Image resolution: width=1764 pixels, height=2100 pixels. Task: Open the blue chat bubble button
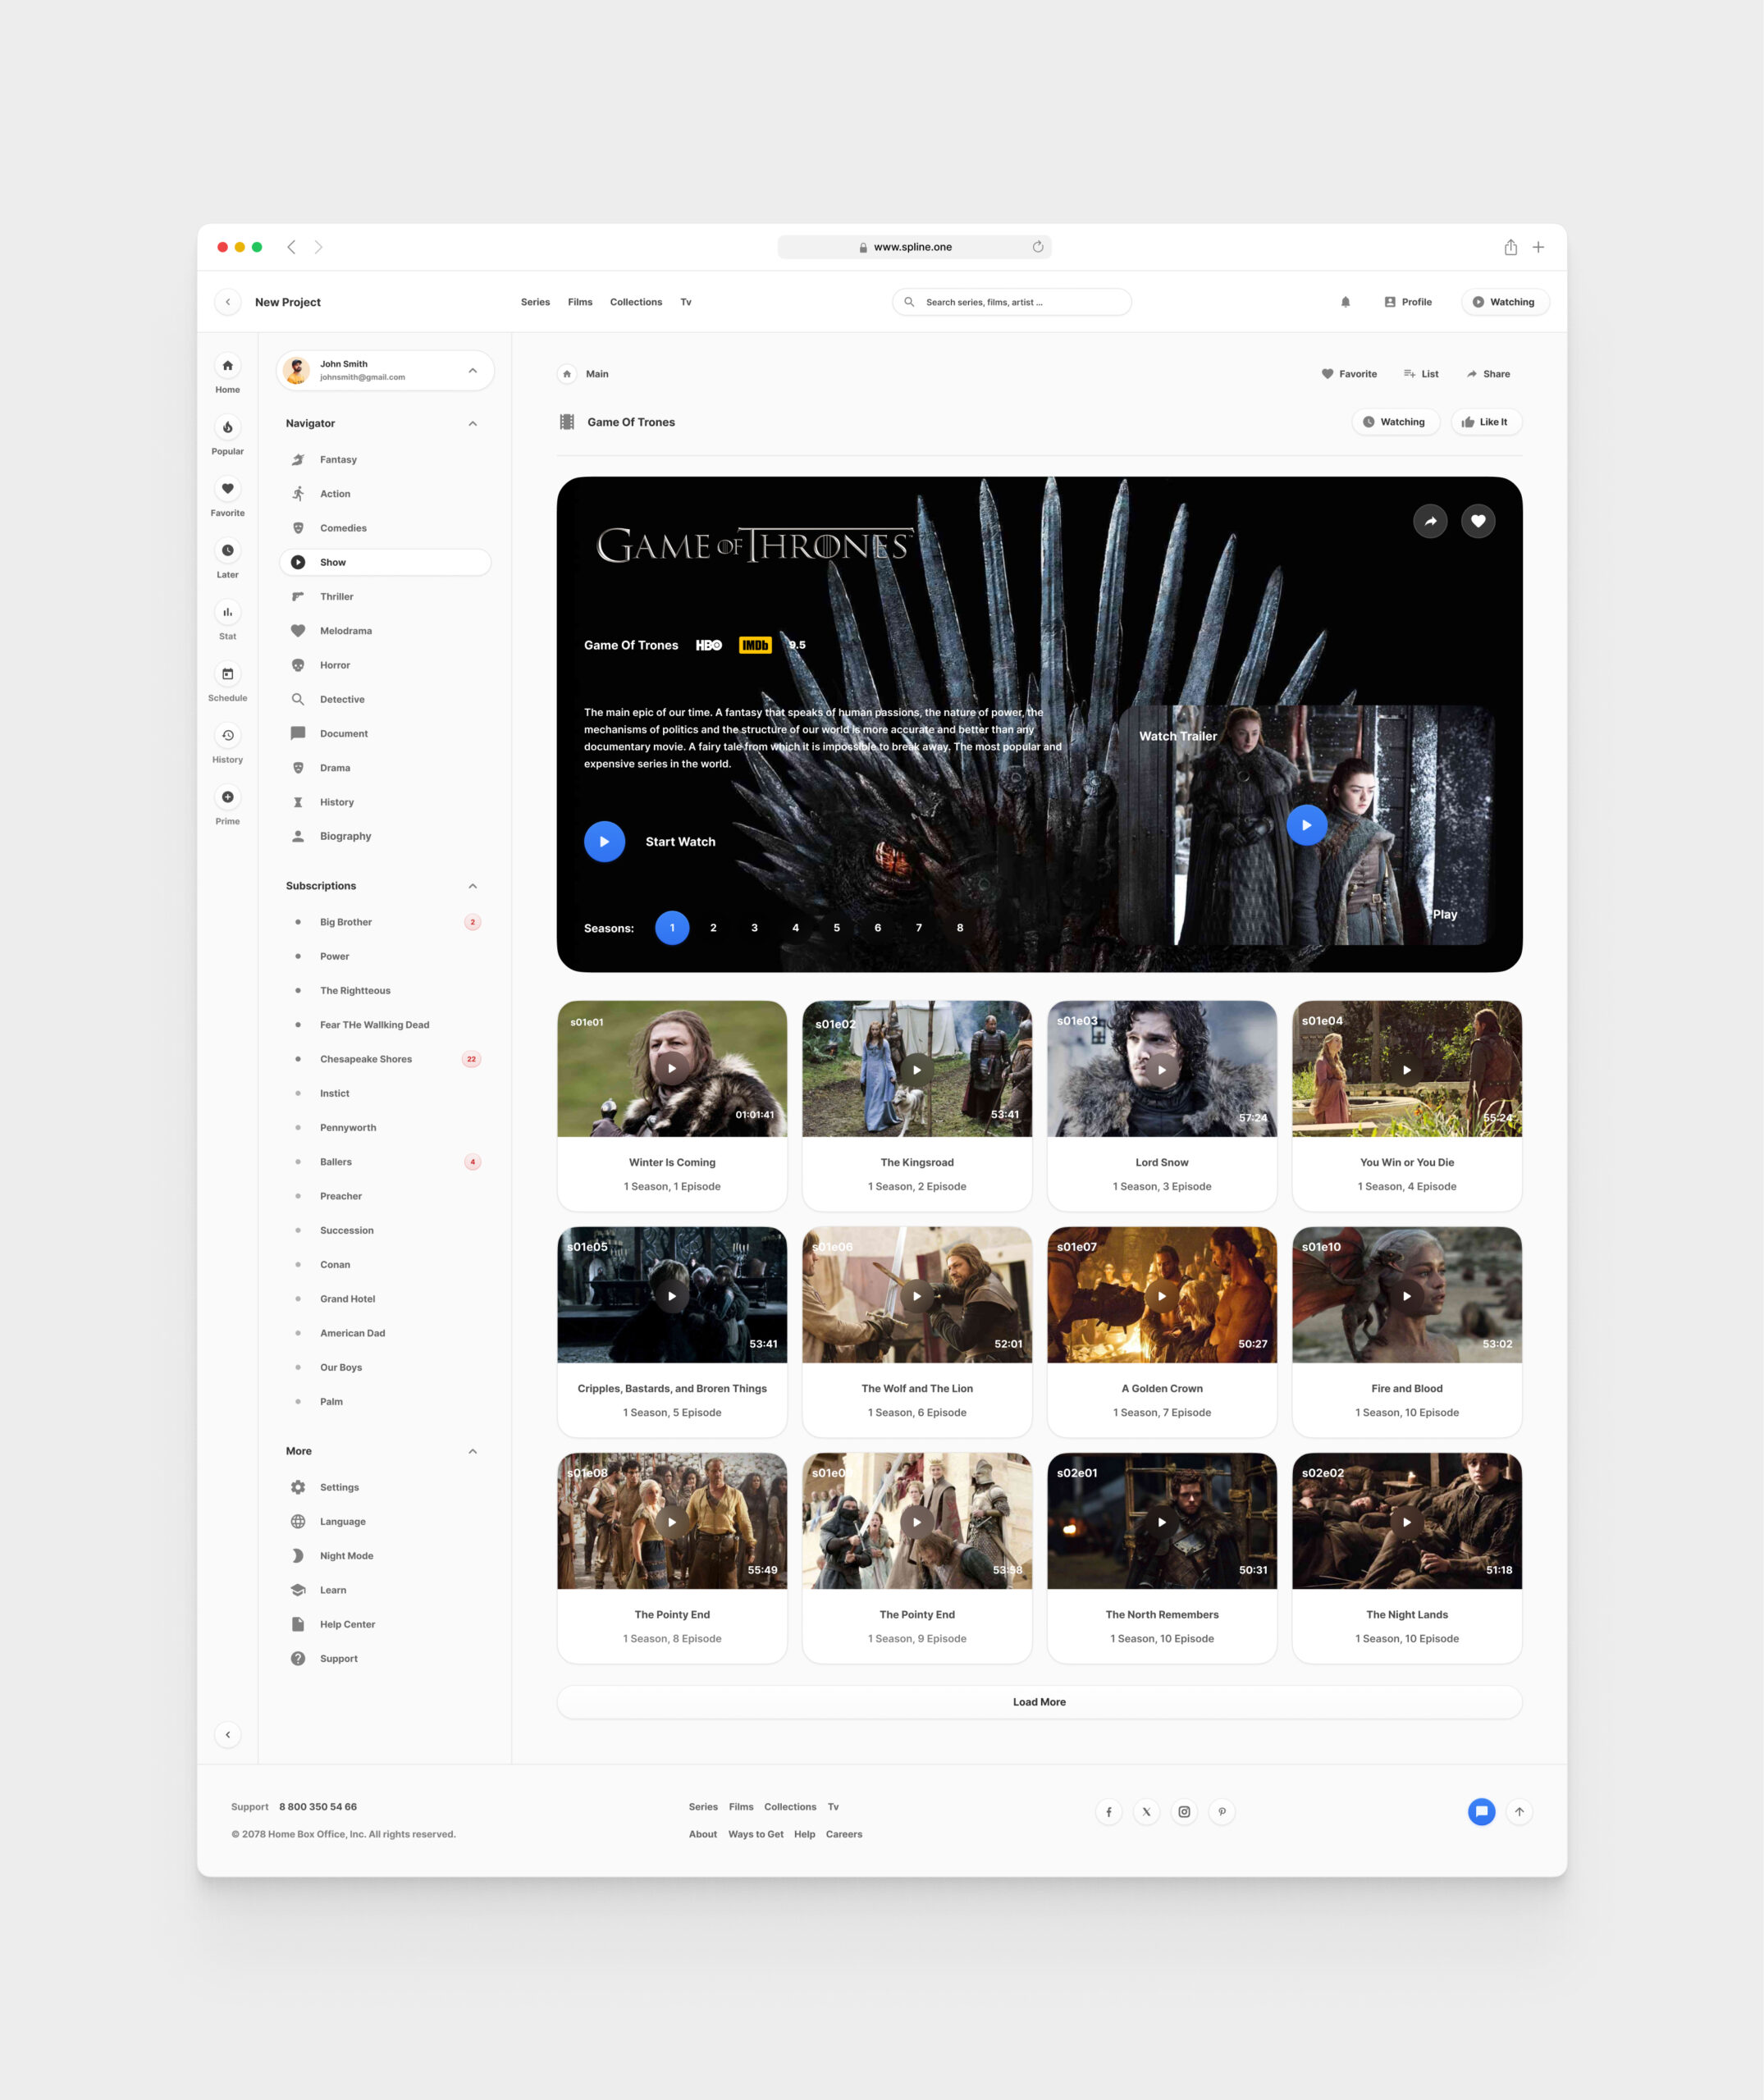click(x=1481, y=1812)
